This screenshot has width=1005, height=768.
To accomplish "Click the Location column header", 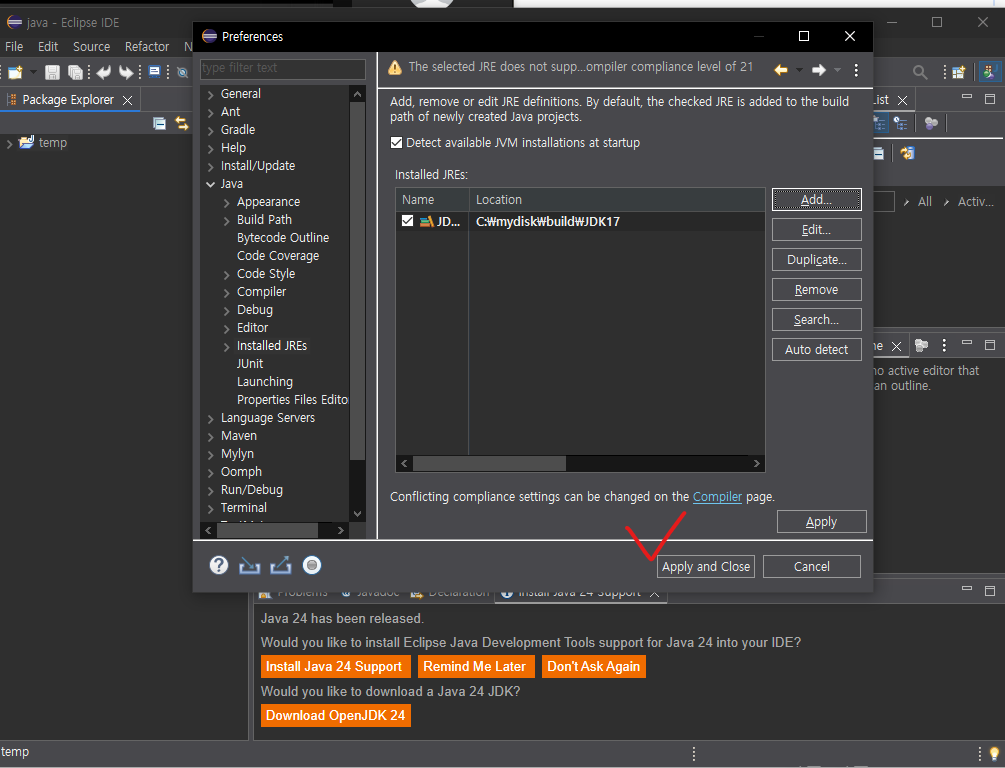I will click(617, 200).
